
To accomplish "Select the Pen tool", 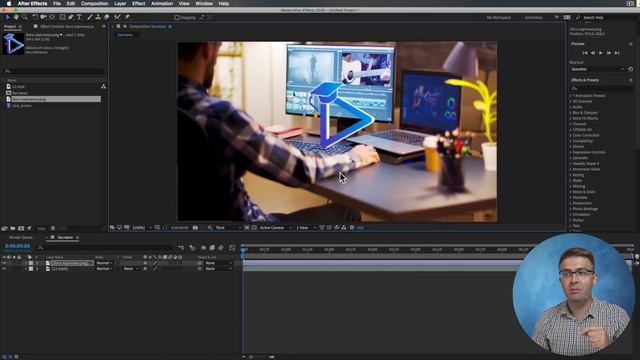I will point(71,17).
